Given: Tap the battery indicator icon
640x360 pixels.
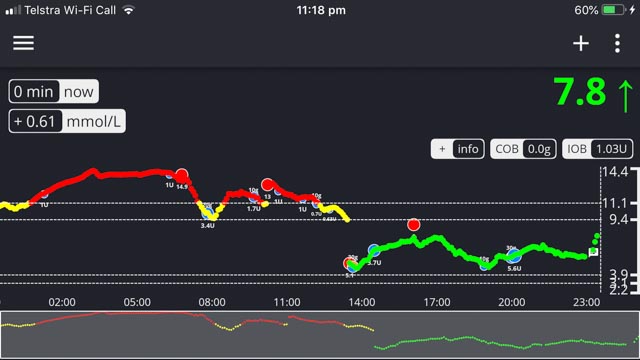Looking at the screenshot, I should click(x=614, y=10).
